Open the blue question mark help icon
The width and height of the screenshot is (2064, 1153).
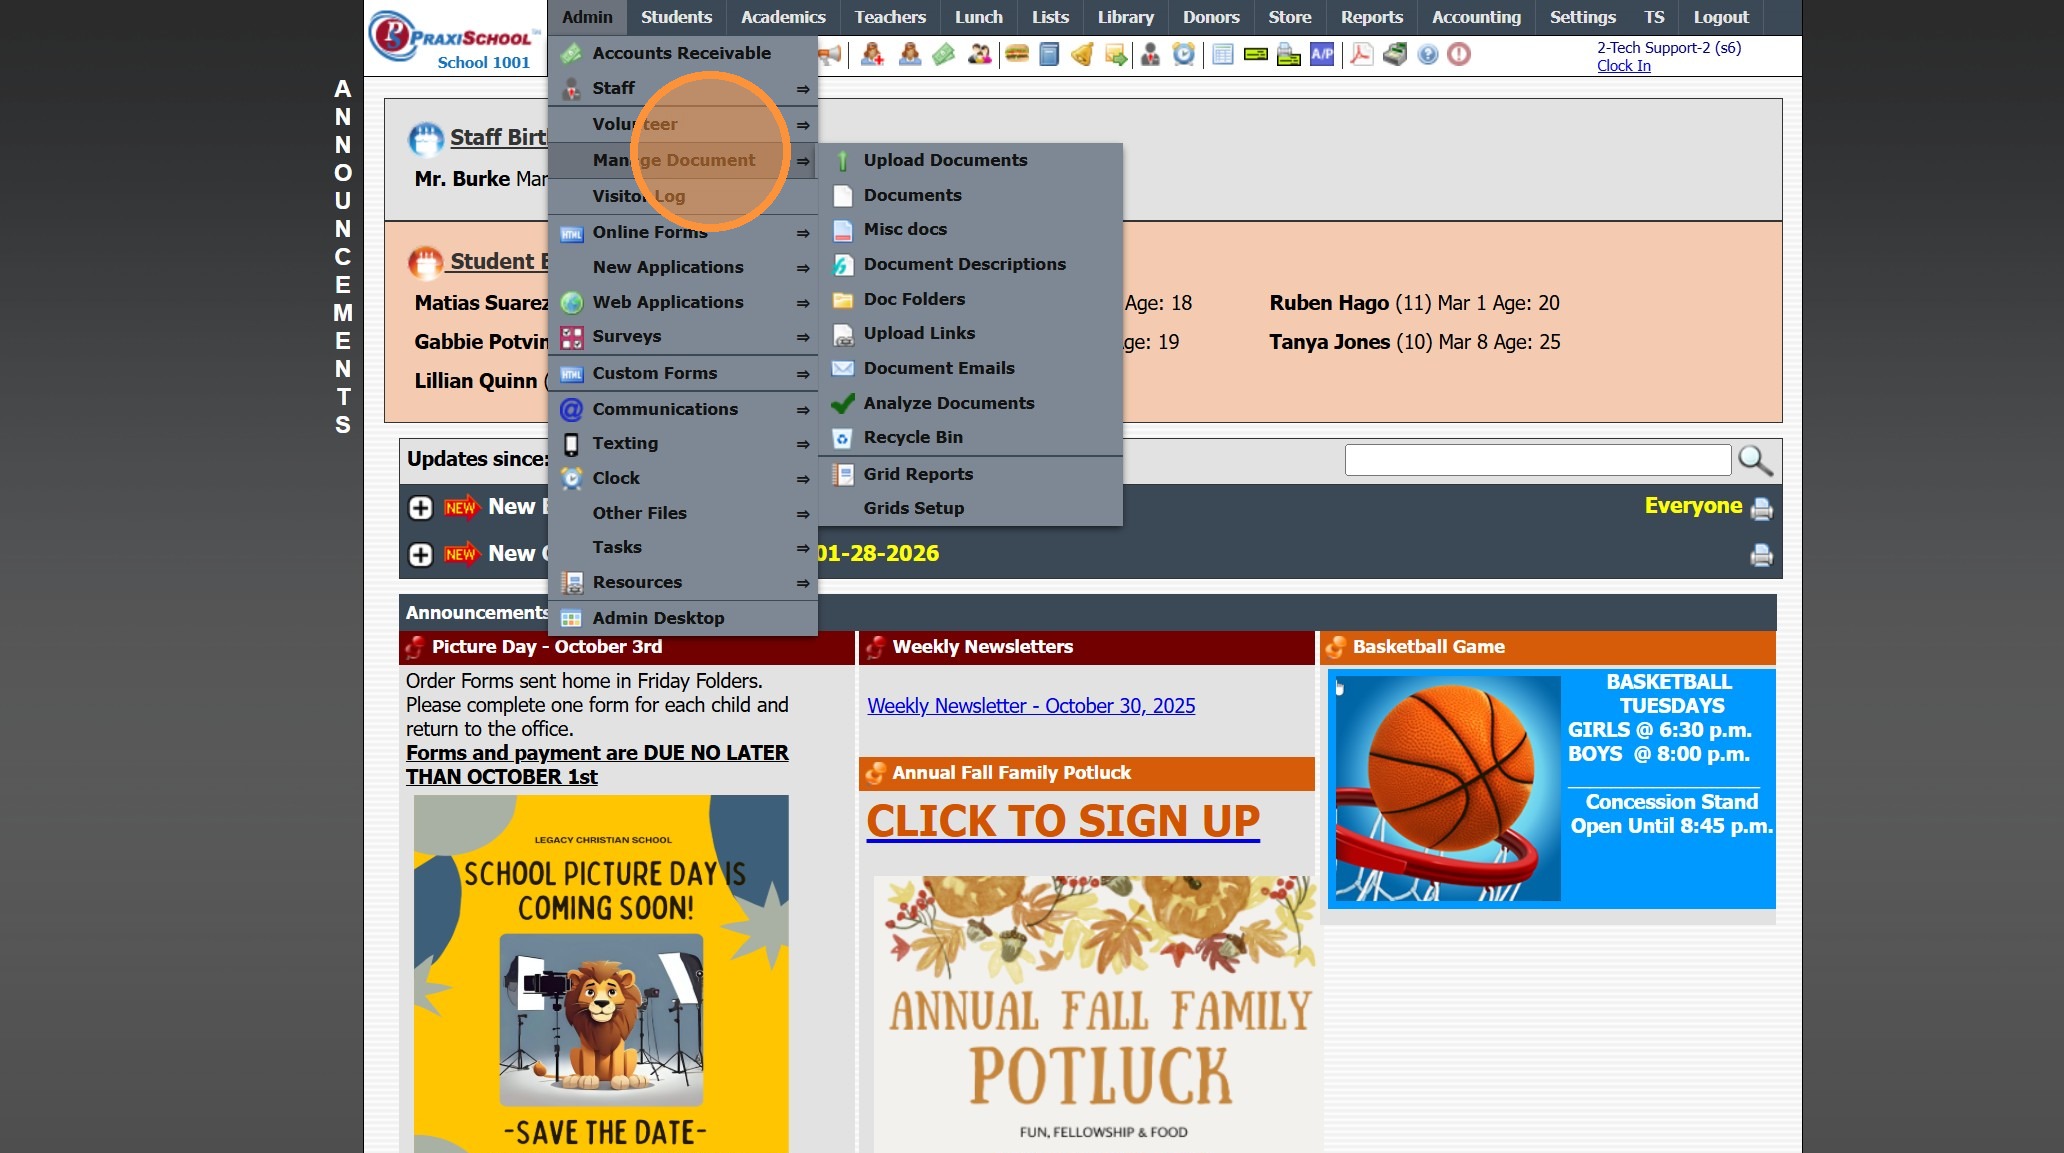click(1427, 54)
